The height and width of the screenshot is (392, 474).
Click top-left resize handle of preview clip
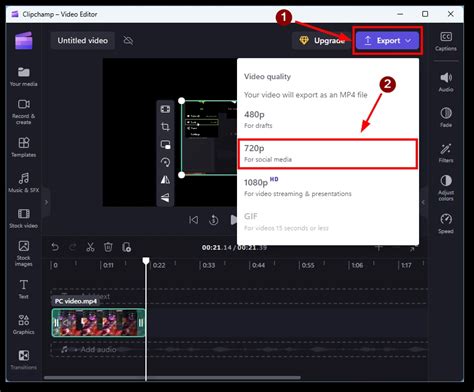(182, 101)
